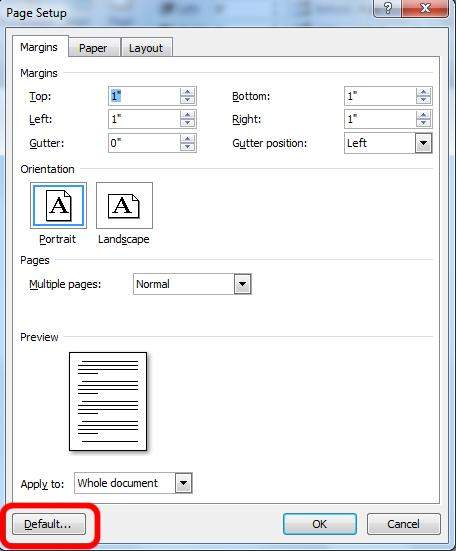
Task: Click inside the Gutter input field
Action: (144, 143)
